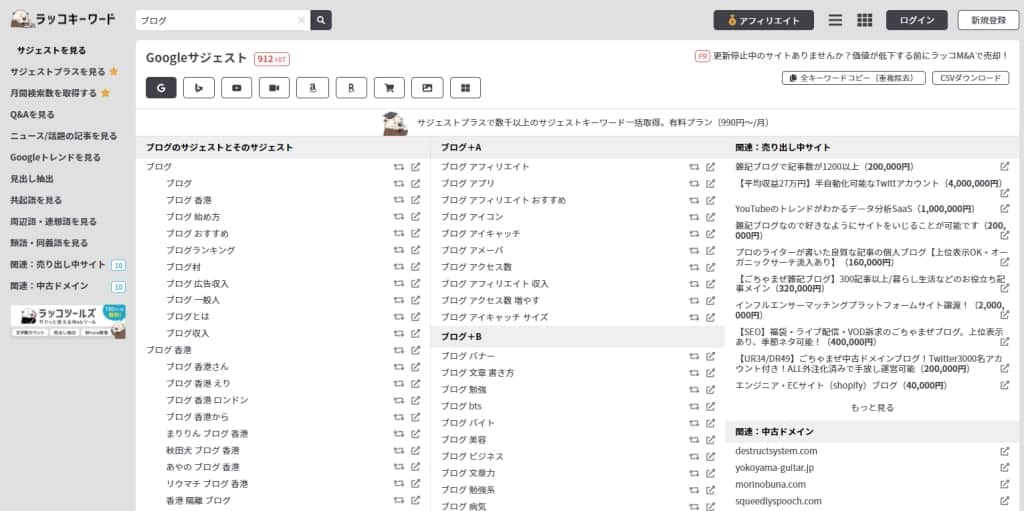This screenshot has height=511, width=1024.
Task: Click into the keyword search field
Action: tap(215, 20)
